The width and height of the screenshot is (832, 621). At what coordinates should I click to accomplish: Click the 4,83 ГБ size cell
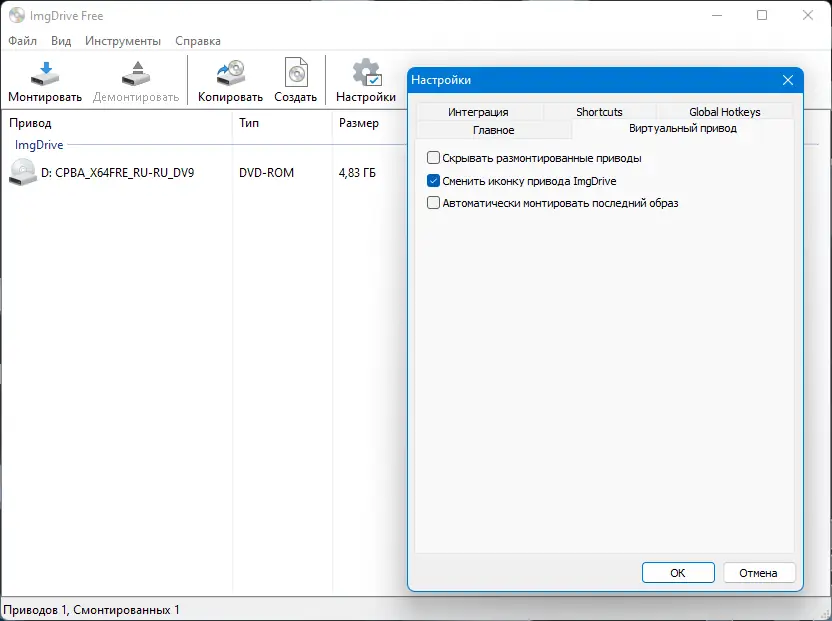click(x=357, y=172)
